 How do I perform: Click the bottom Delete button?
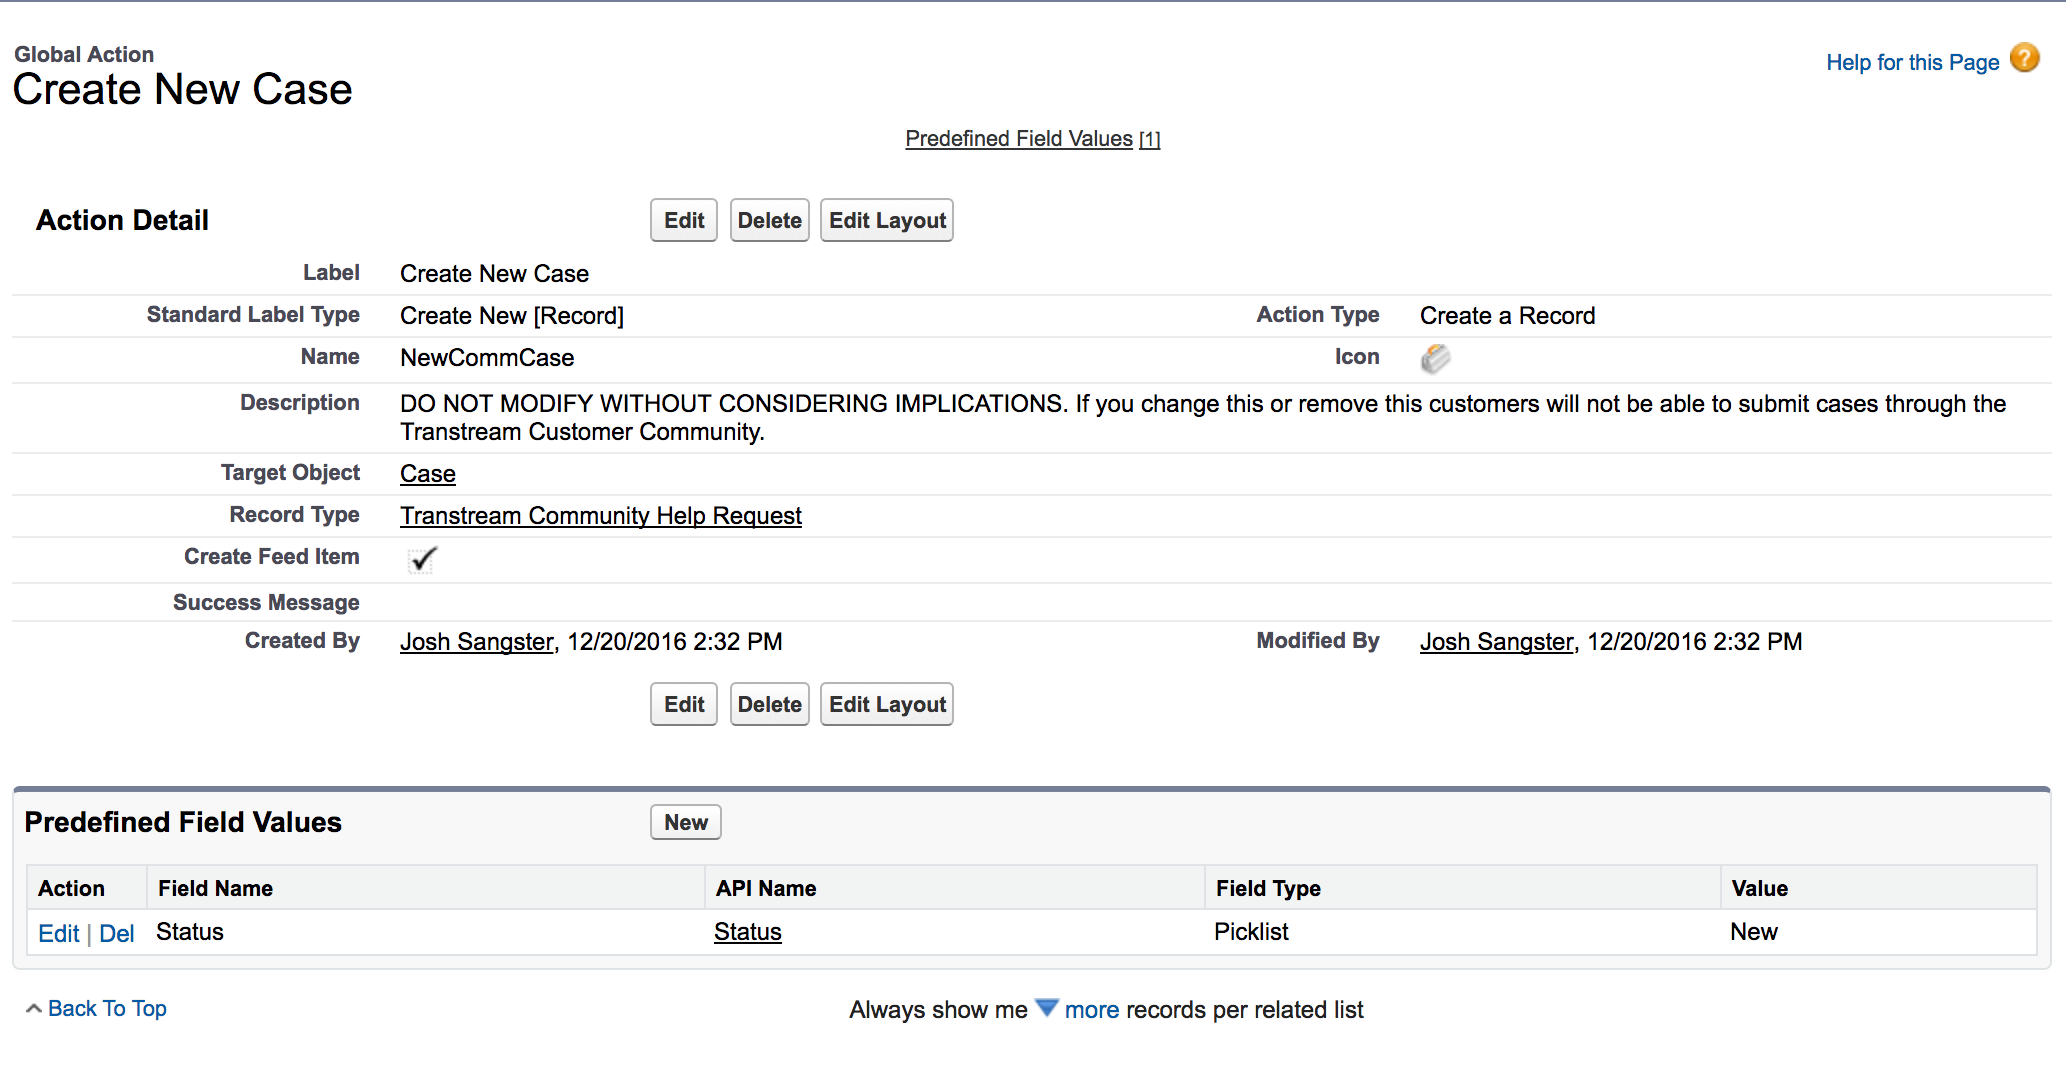(x=769, y=705)
